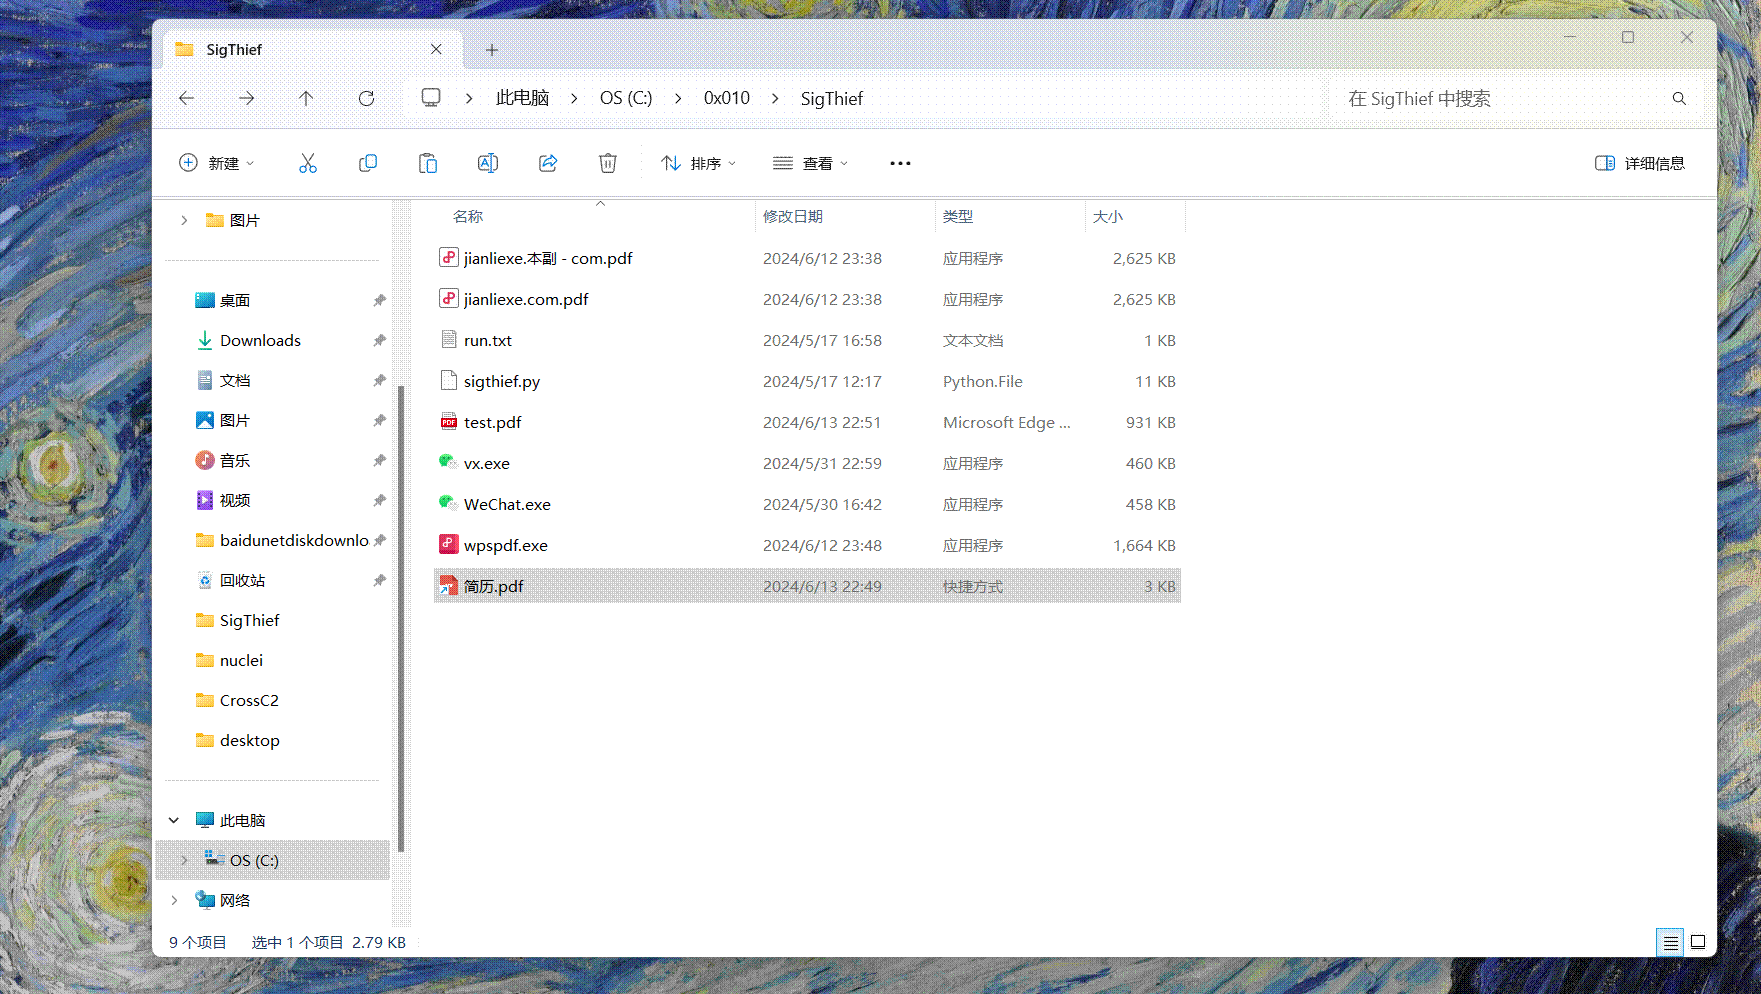Go back with the left arrow
The image size is (1761, 994).
pos(186,98)
